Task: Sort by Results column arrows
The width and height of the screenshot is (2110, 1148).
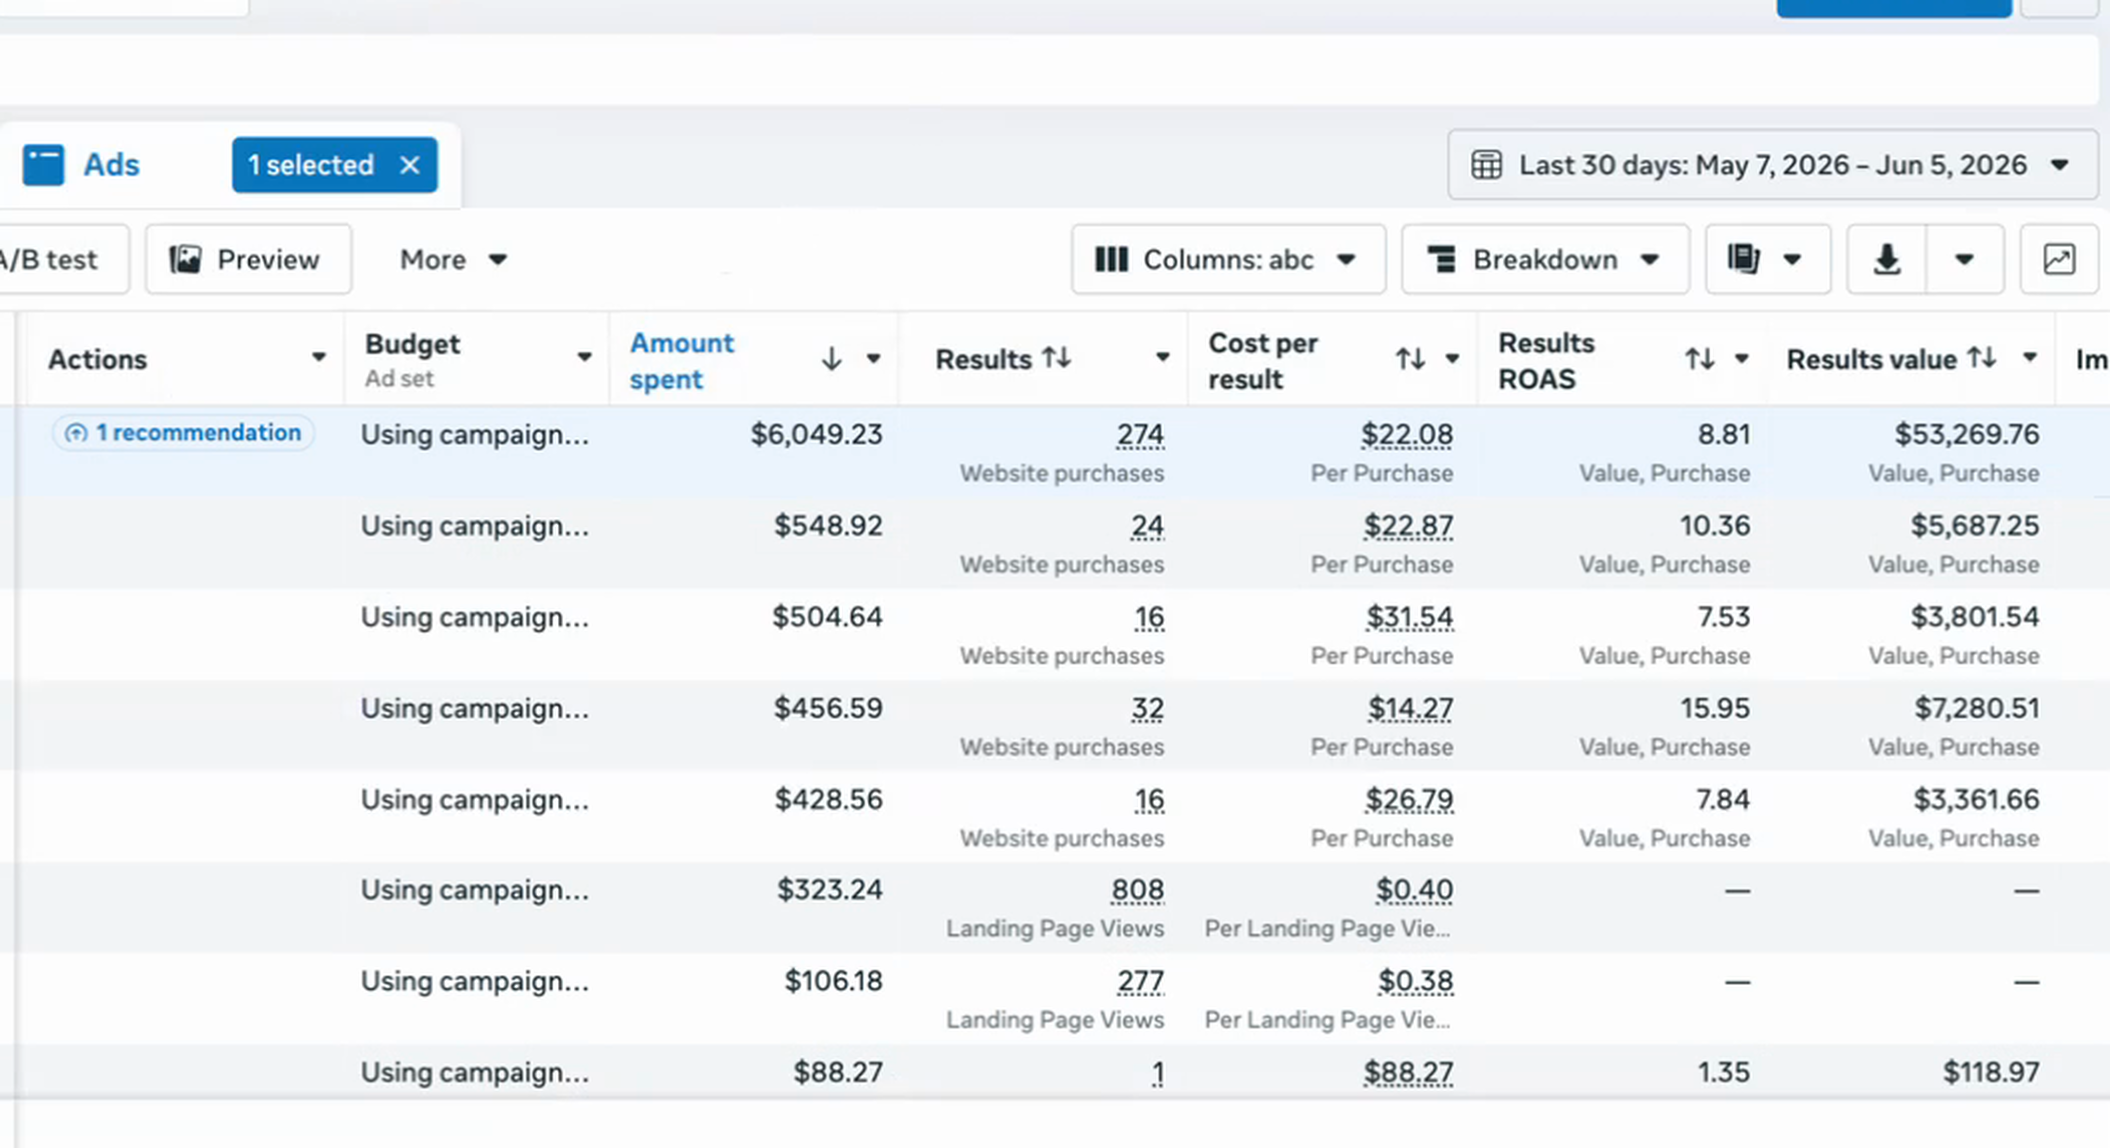Action: [x=1057, y=357]
